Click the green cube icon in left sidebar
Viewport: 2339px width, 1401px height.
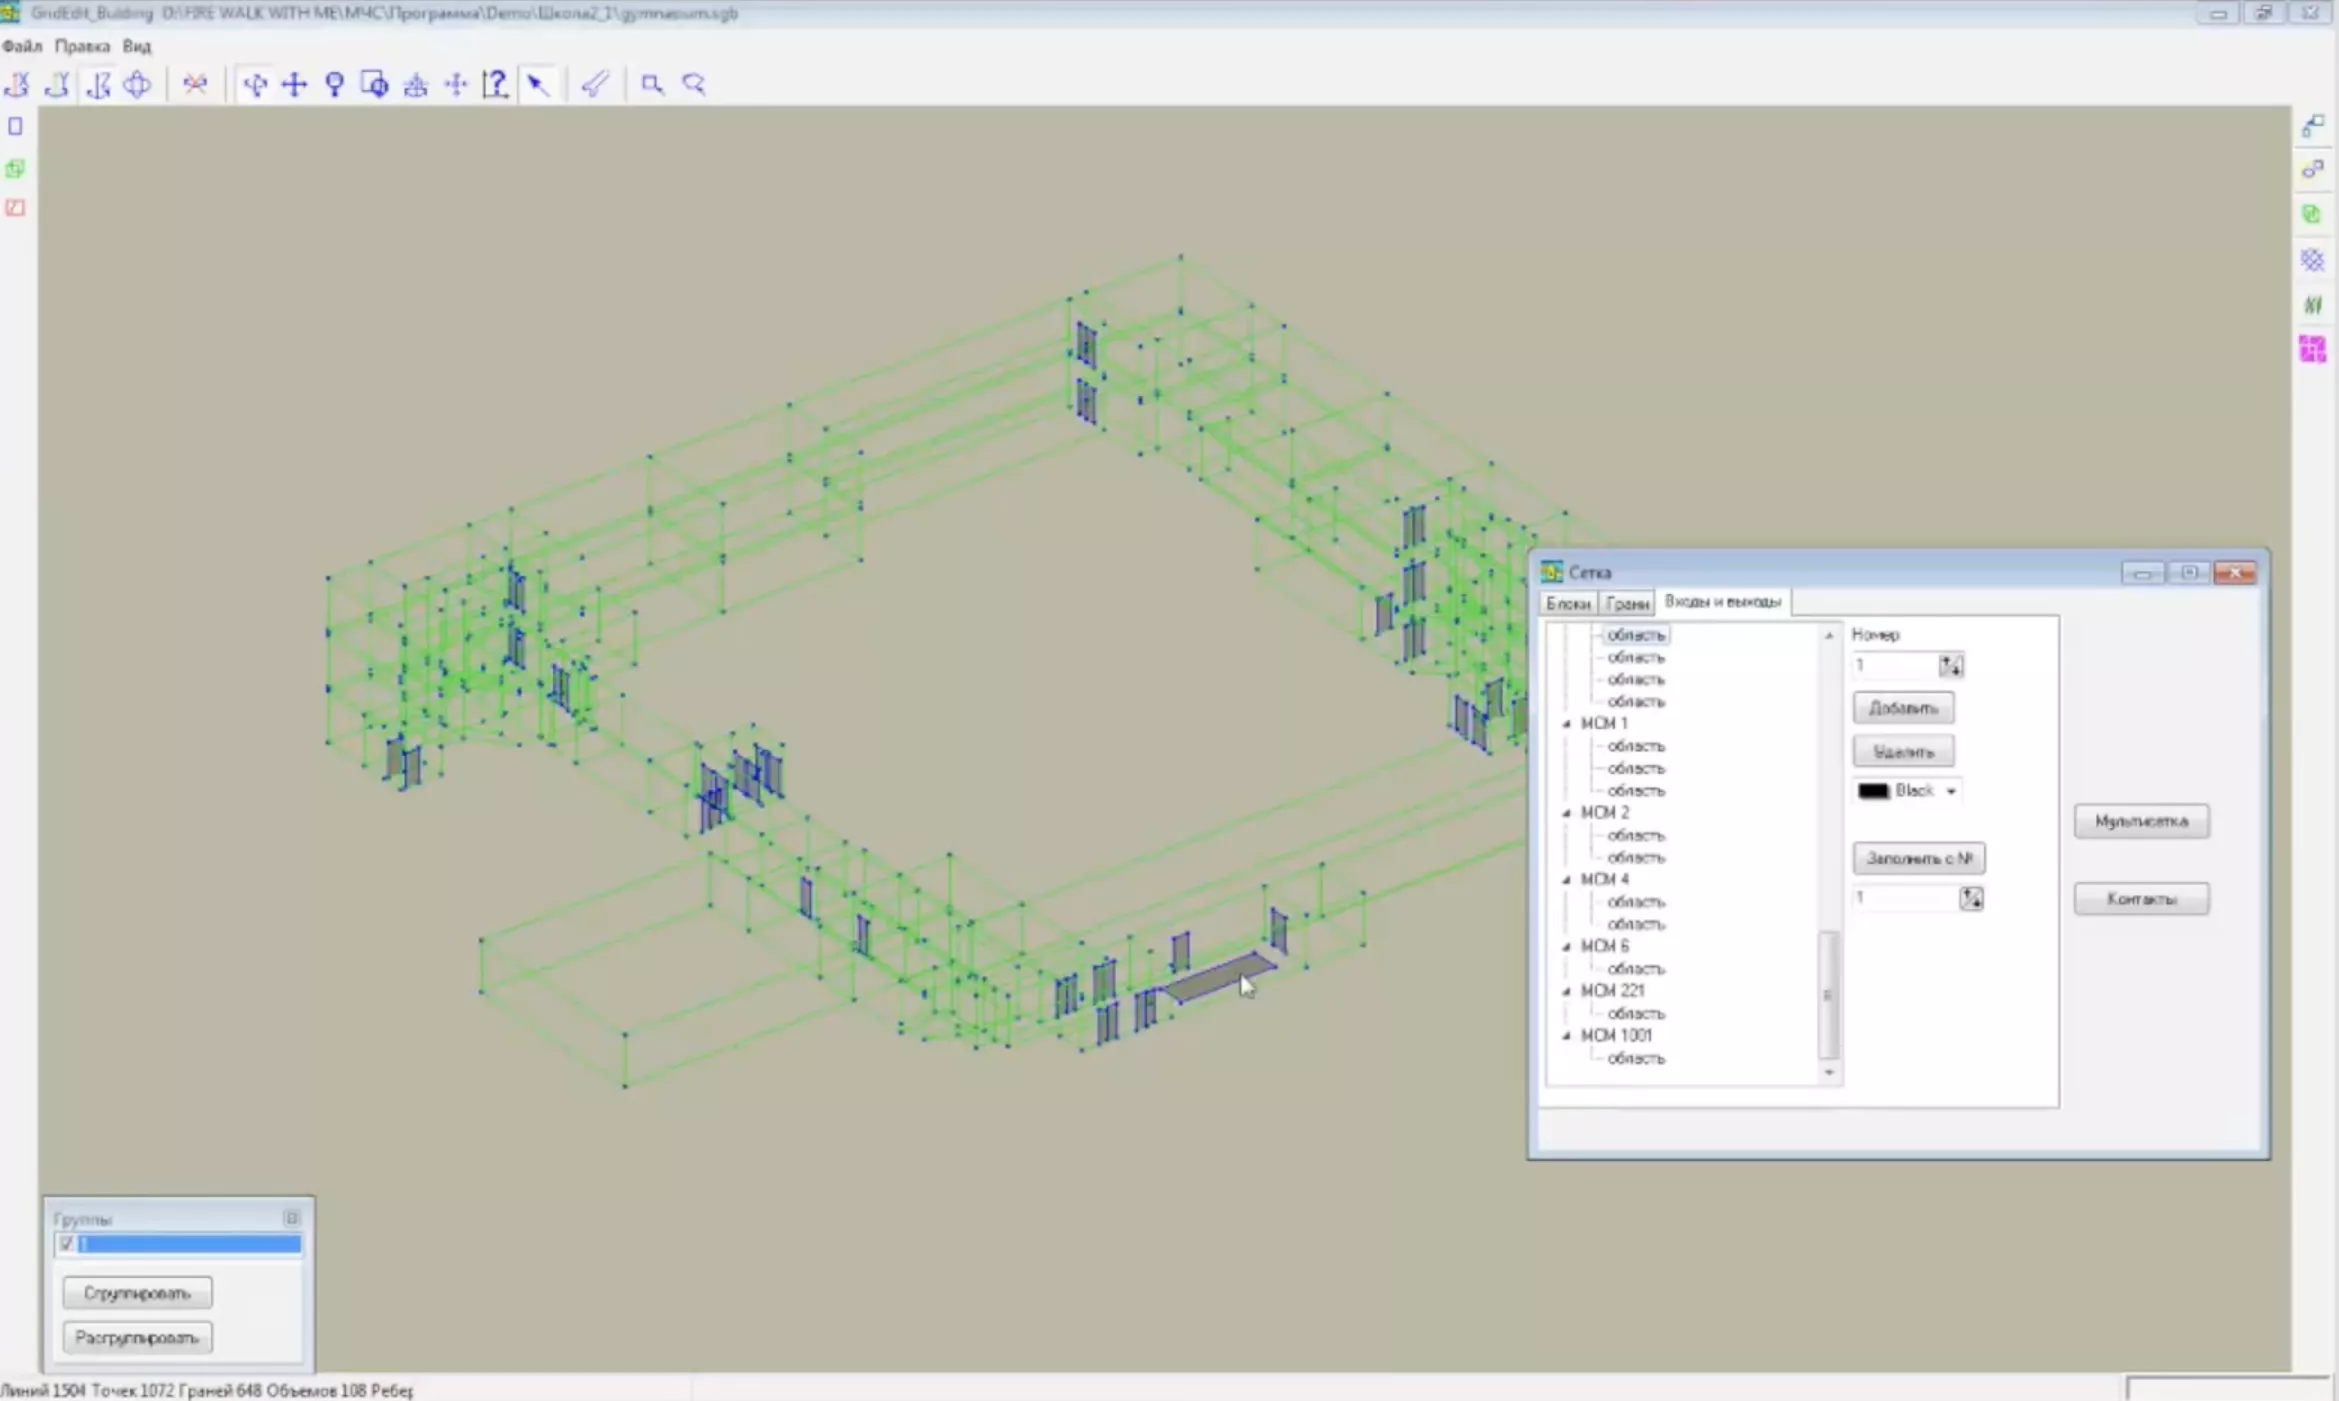[15, 168]
